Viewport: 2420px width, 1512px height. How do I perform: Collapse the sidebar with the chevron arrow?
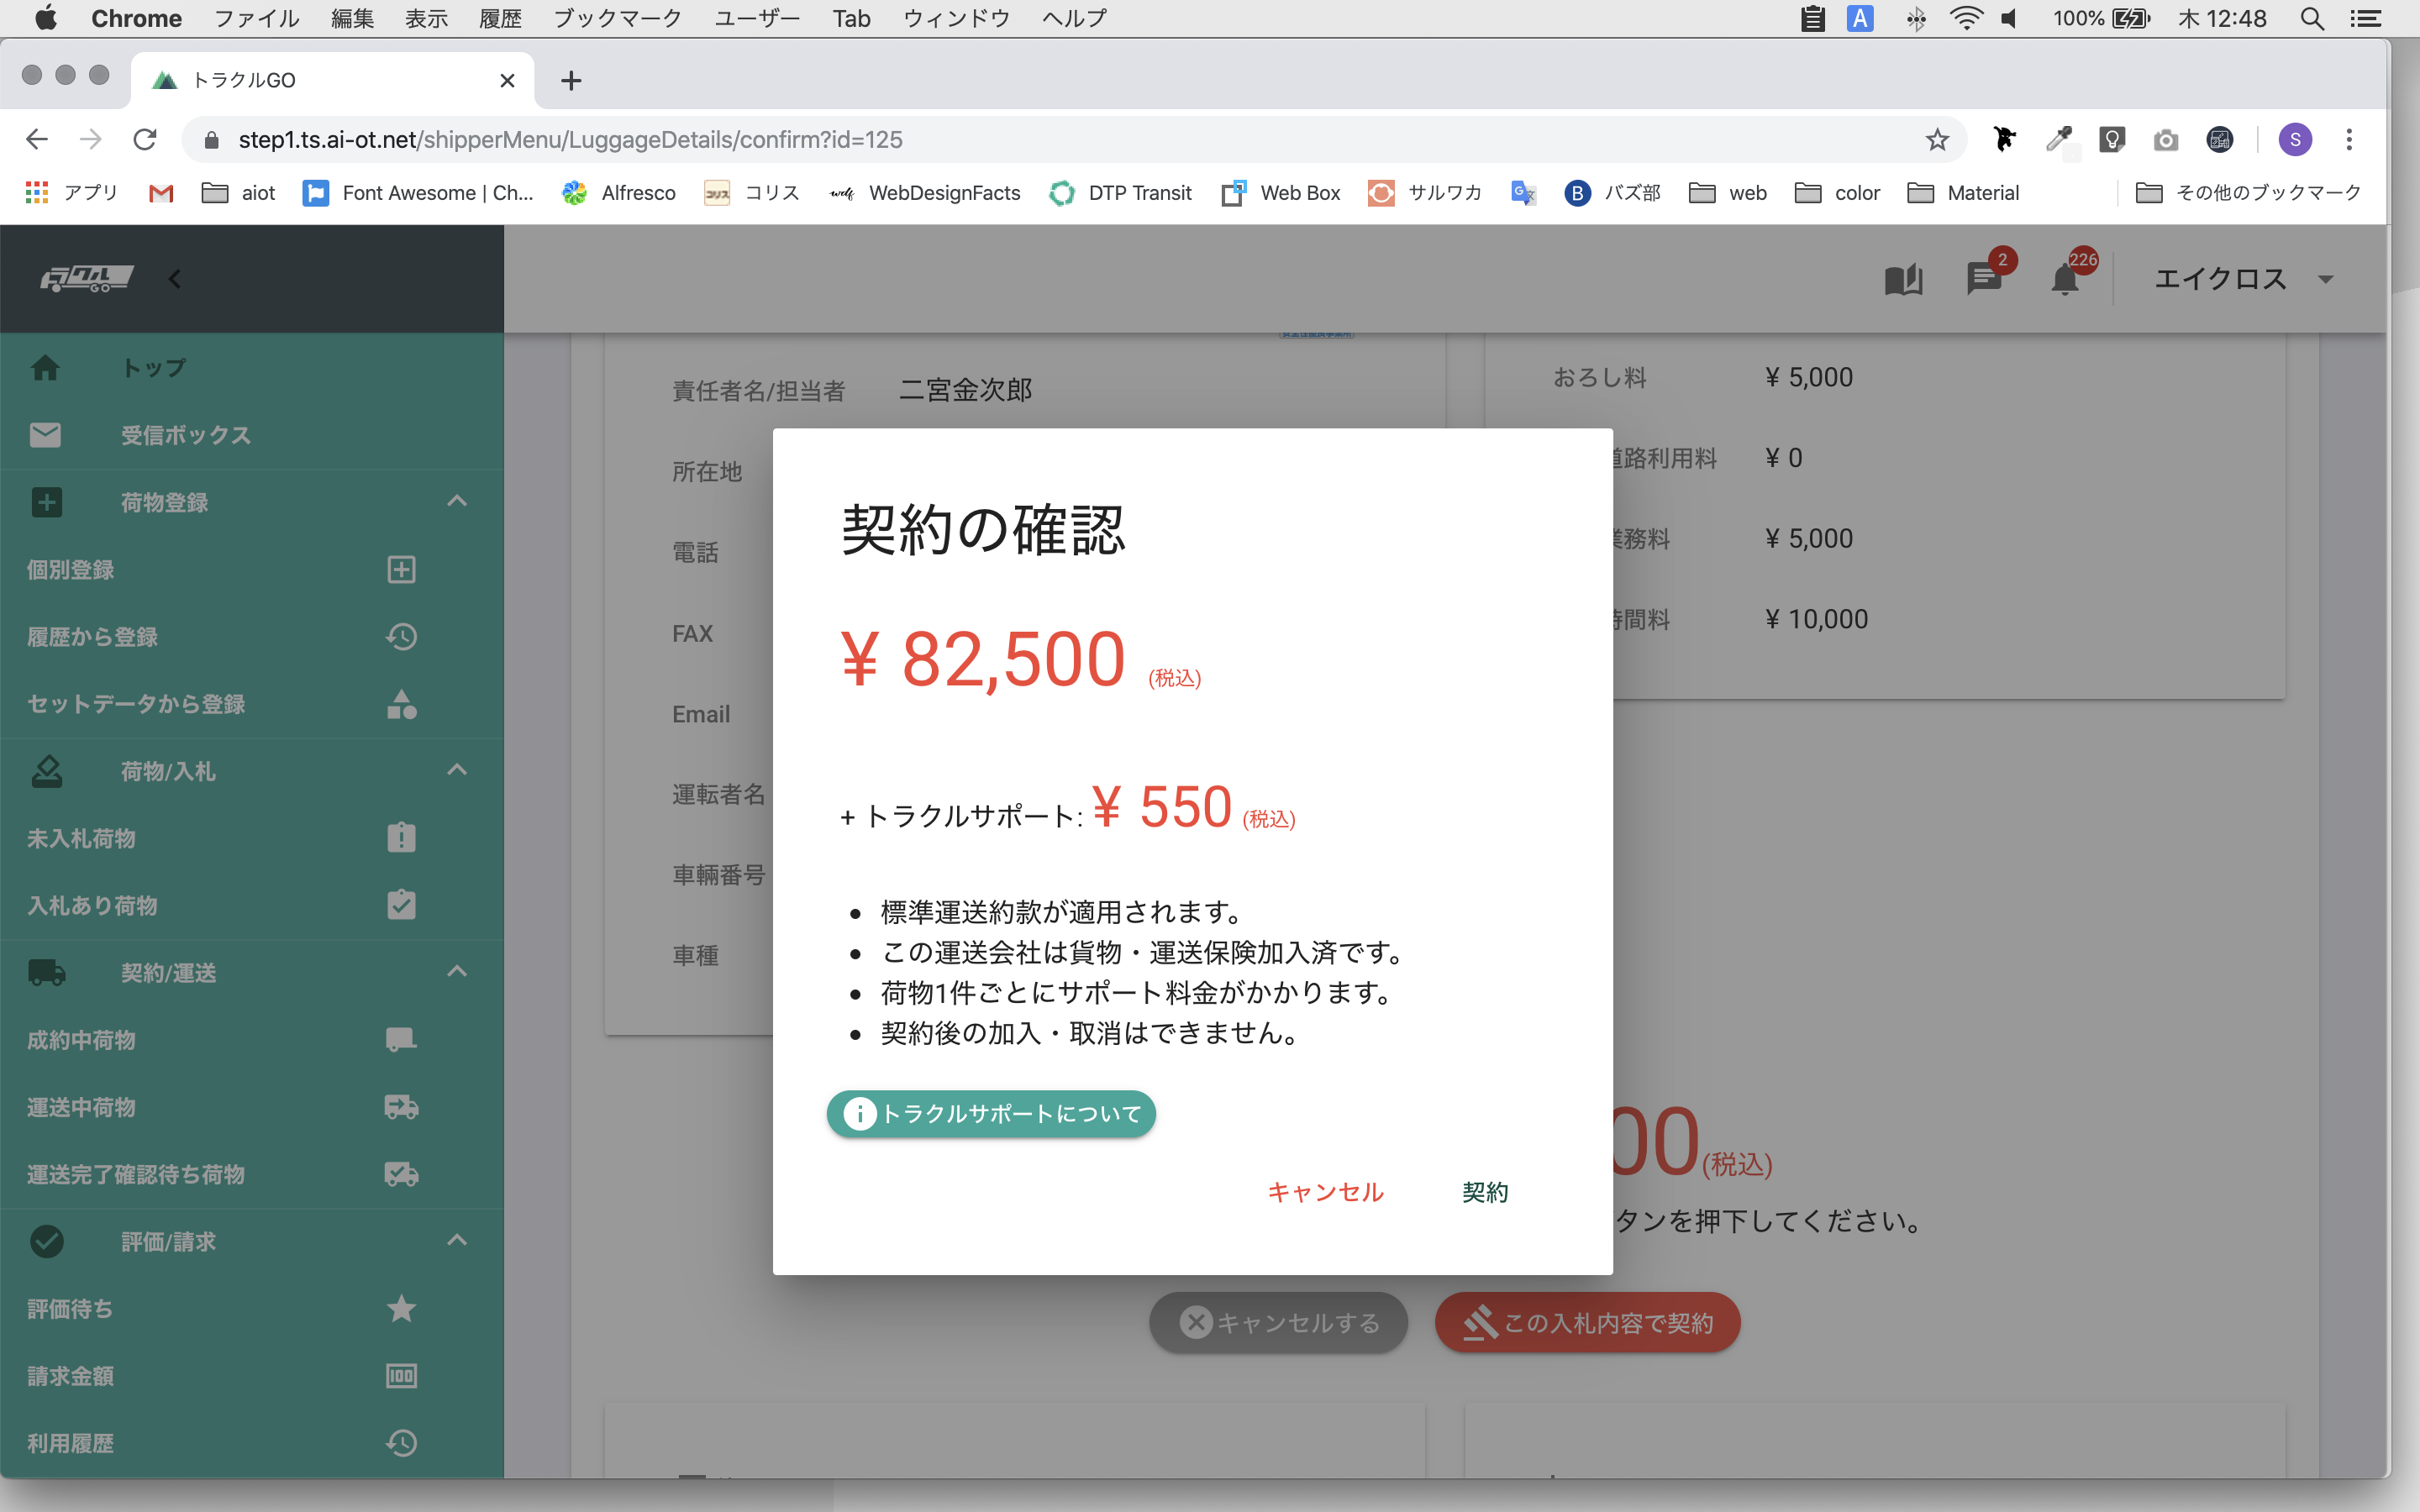176,279
